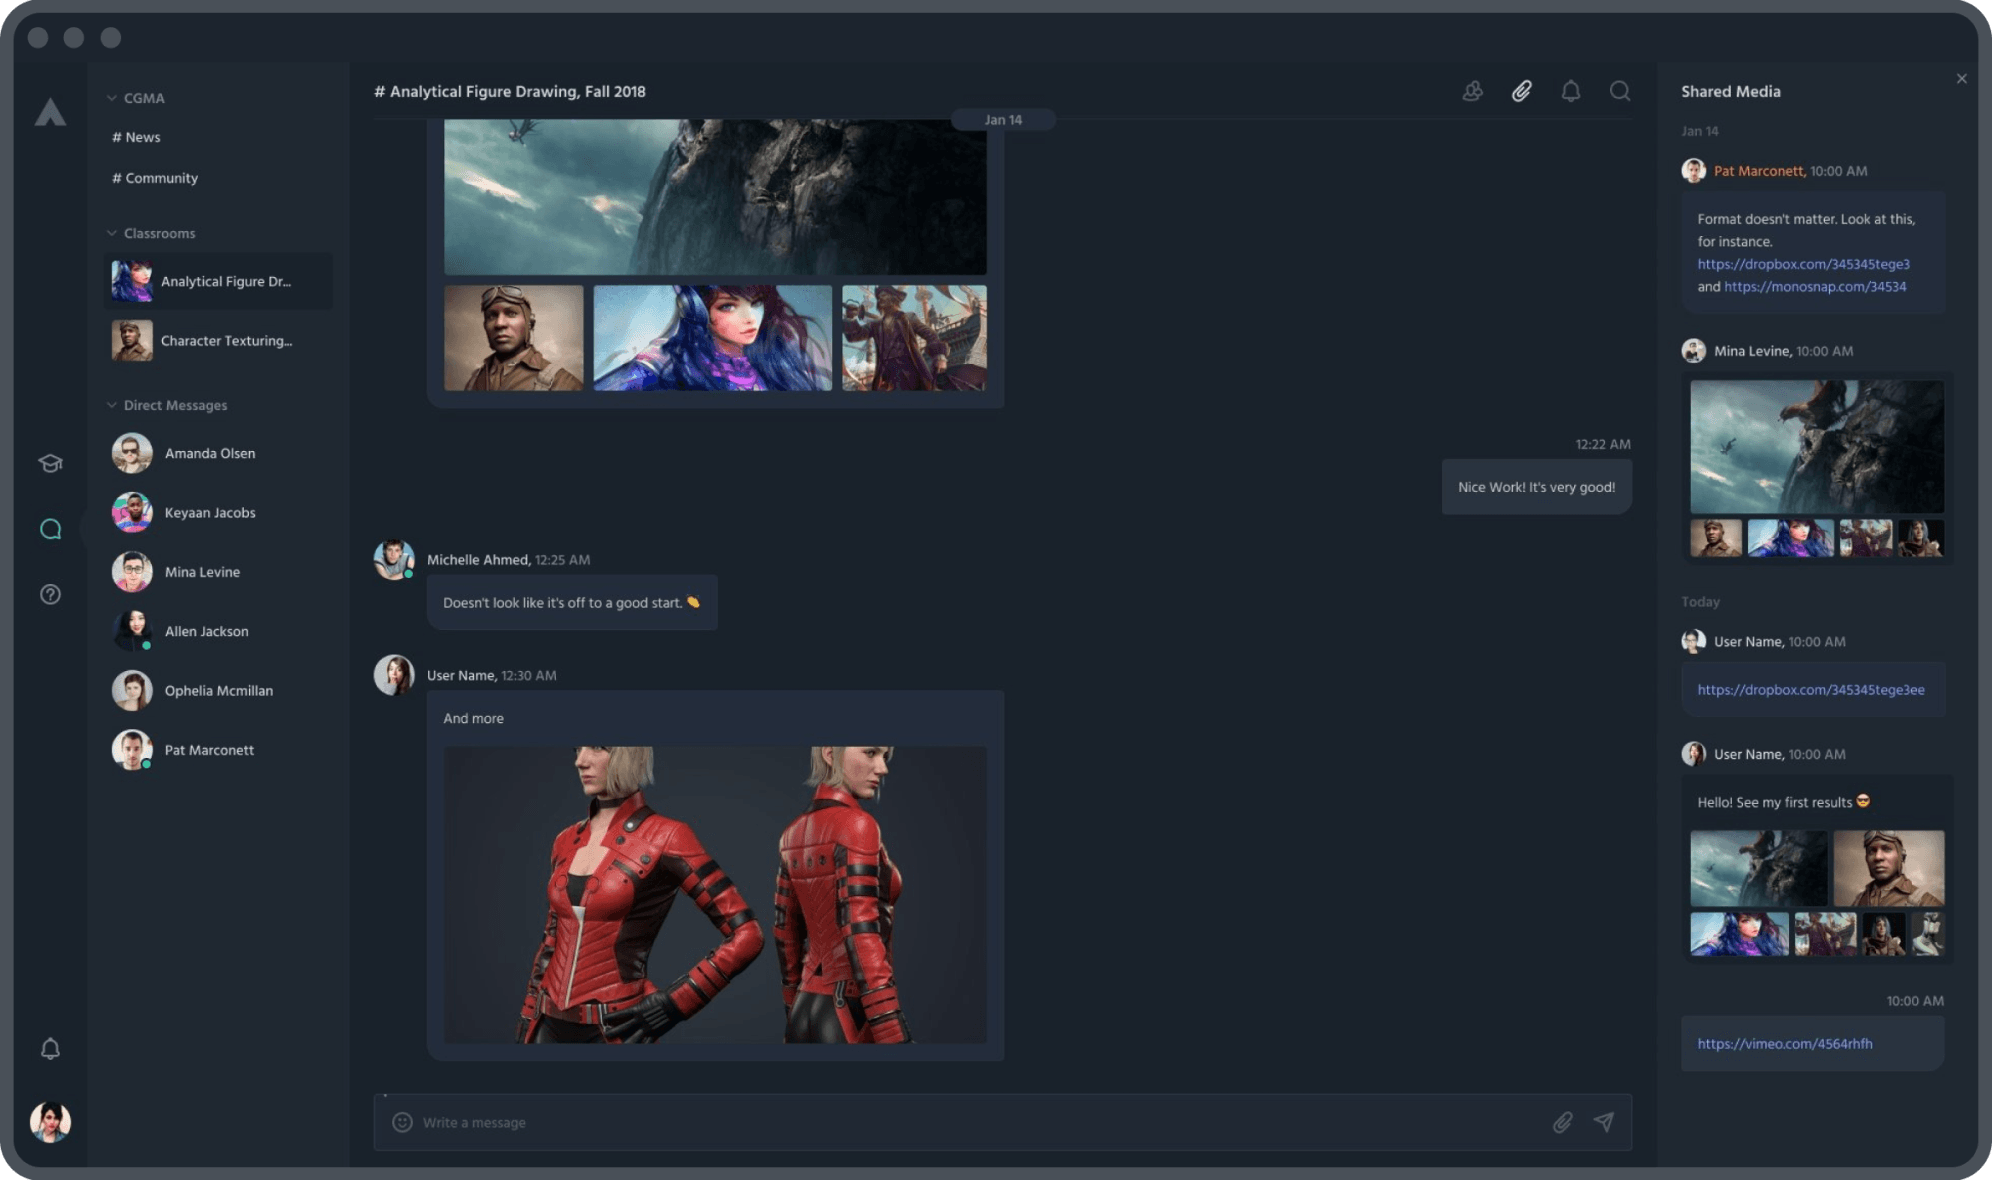Viewport: 1992px width, 1180px height.
Task: Open the vimeo.com link in Shared Media
Action: click(1784, 1043)
